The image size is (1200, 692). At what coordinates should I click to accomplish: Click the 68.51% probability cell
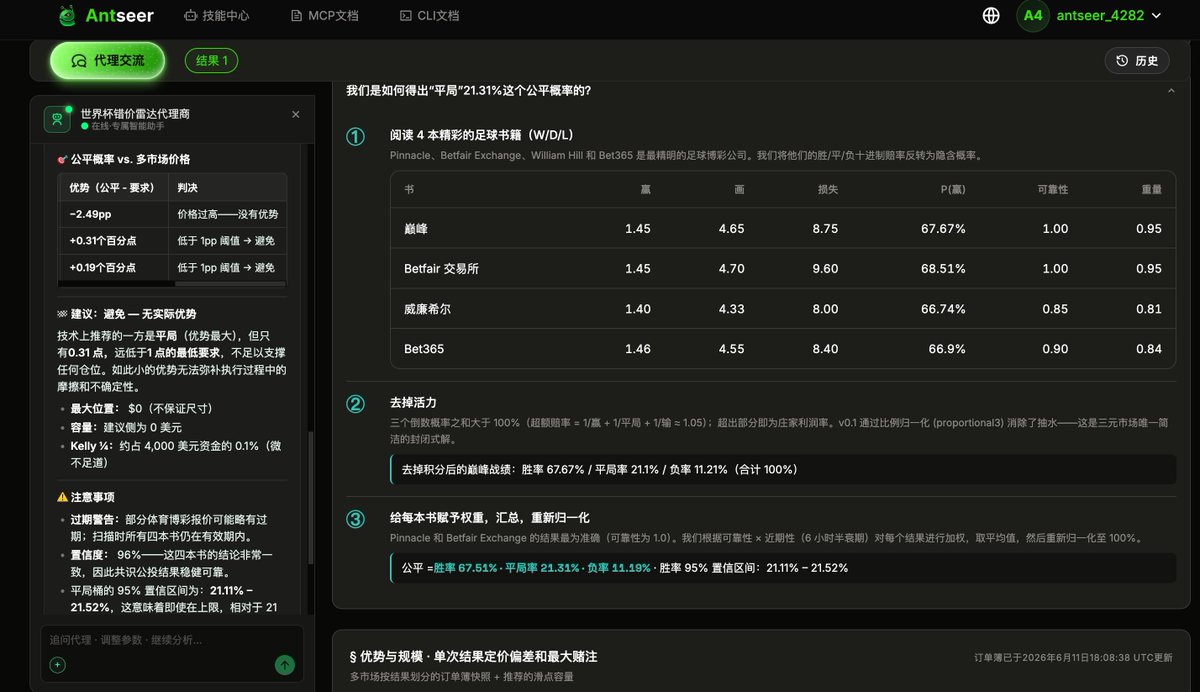click(x=943, y=269)
